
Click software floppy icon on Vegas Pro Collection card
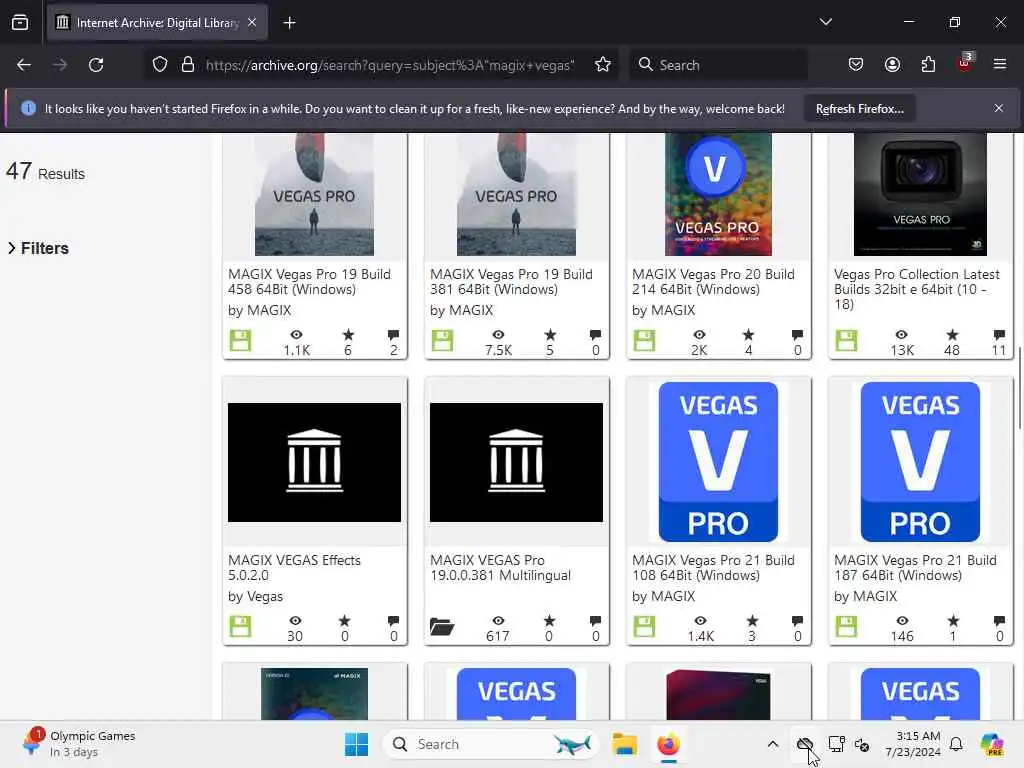(846, 340)
